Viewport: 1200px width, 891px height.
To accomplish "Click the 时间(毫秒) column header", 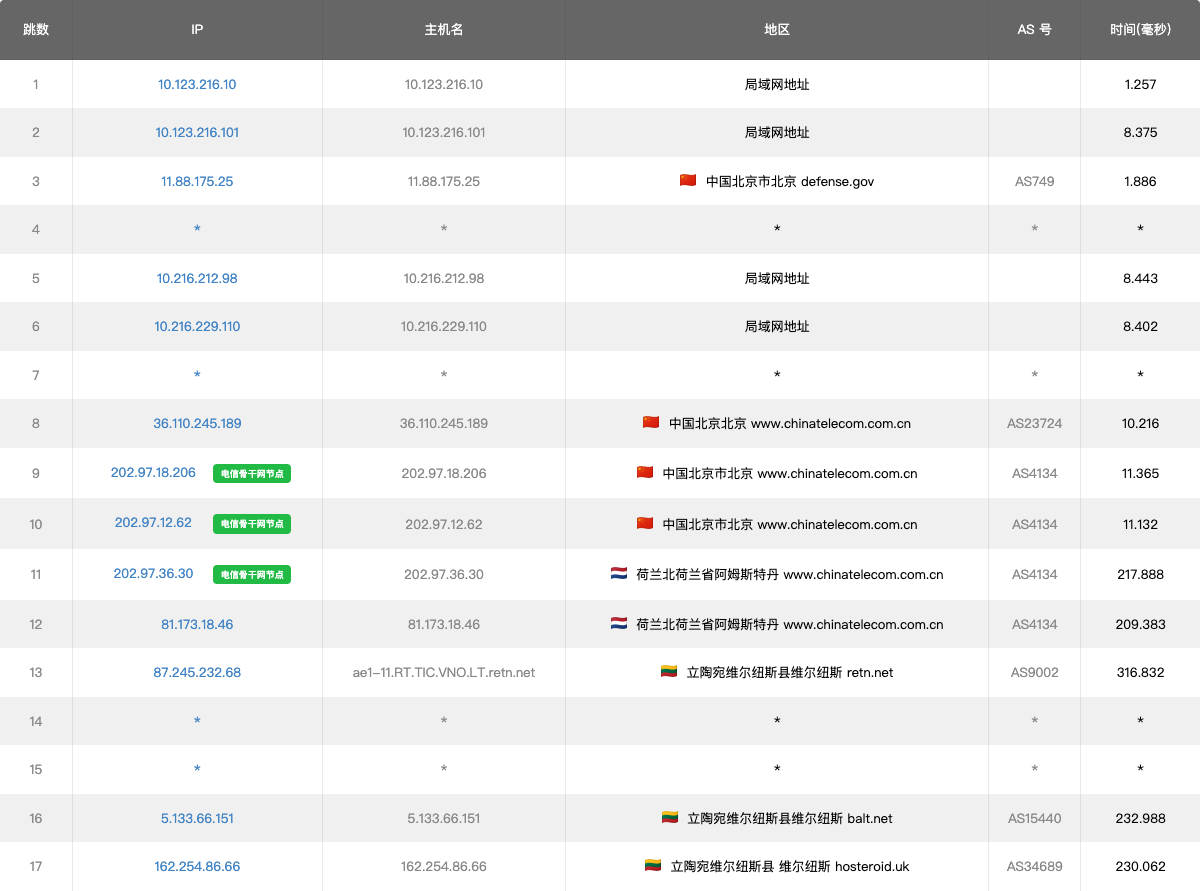I will [x=1139, y=30].
